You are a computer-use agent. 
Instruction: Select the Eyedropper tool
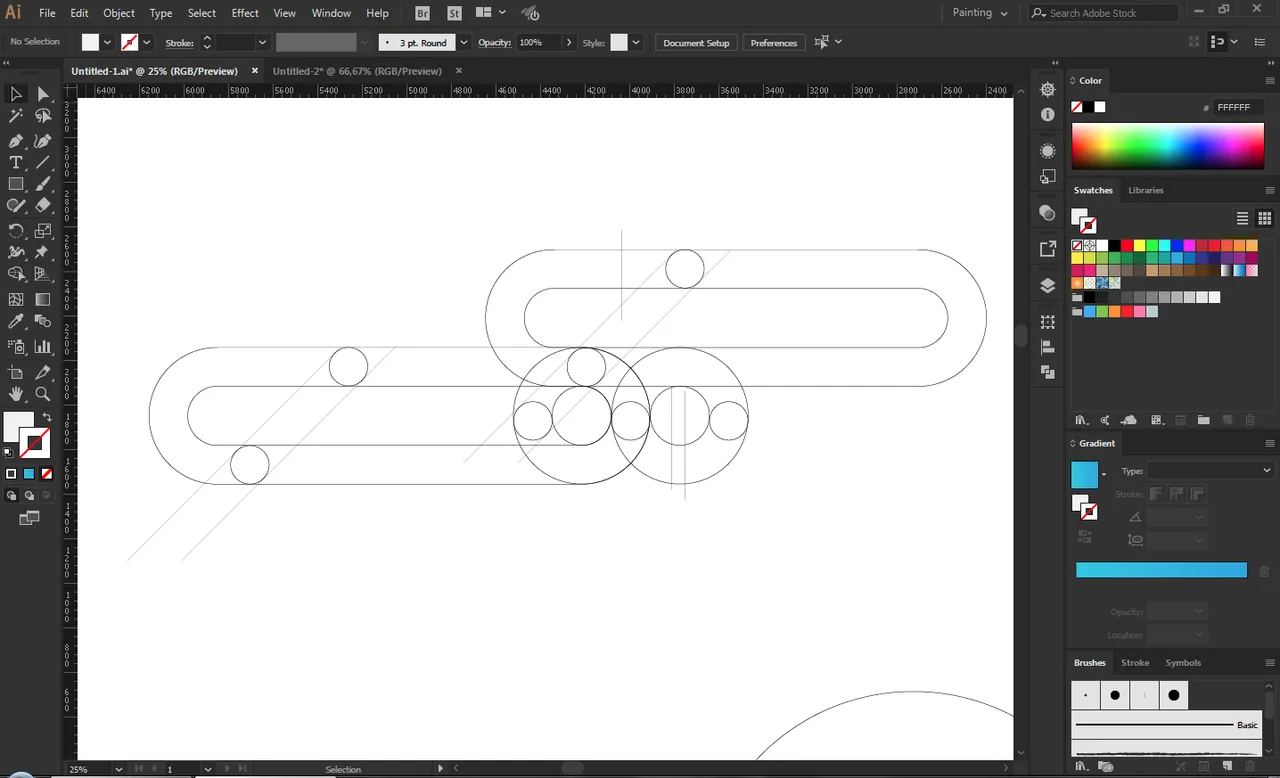pyautogui.click(x=16, y=321)
